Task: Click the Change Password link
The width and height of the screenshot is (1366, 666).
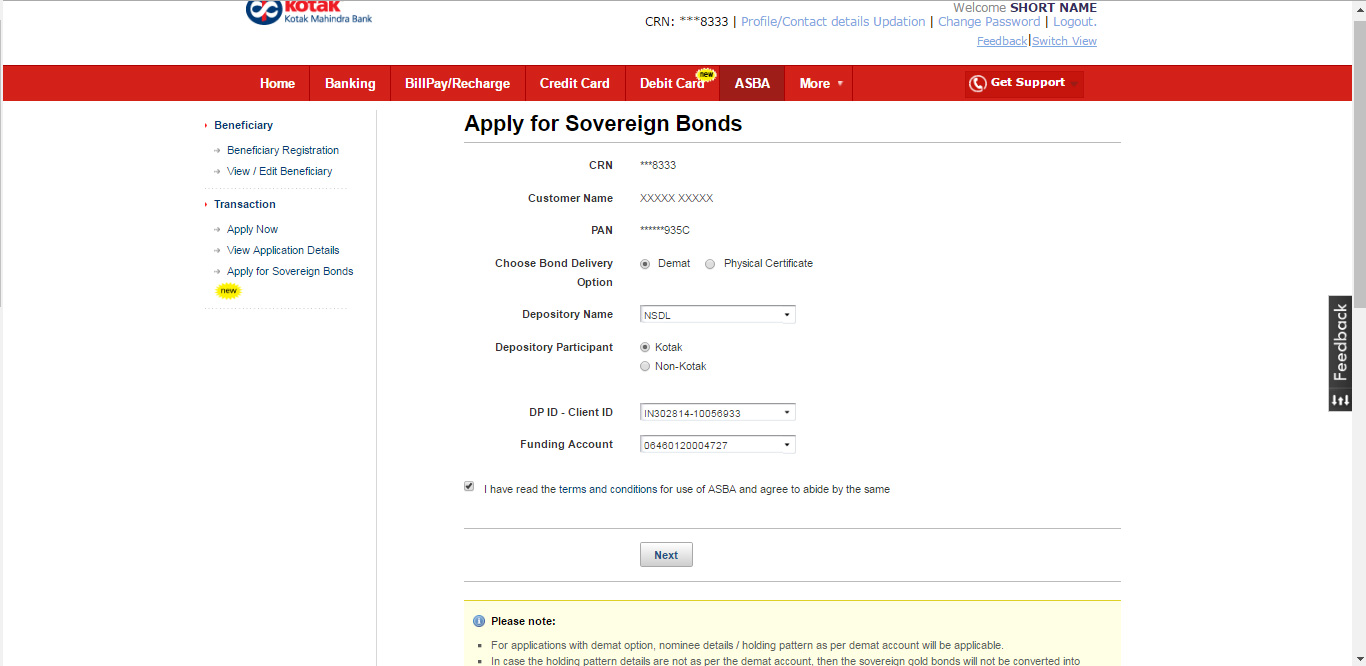Action: click(x=989, y=22)
